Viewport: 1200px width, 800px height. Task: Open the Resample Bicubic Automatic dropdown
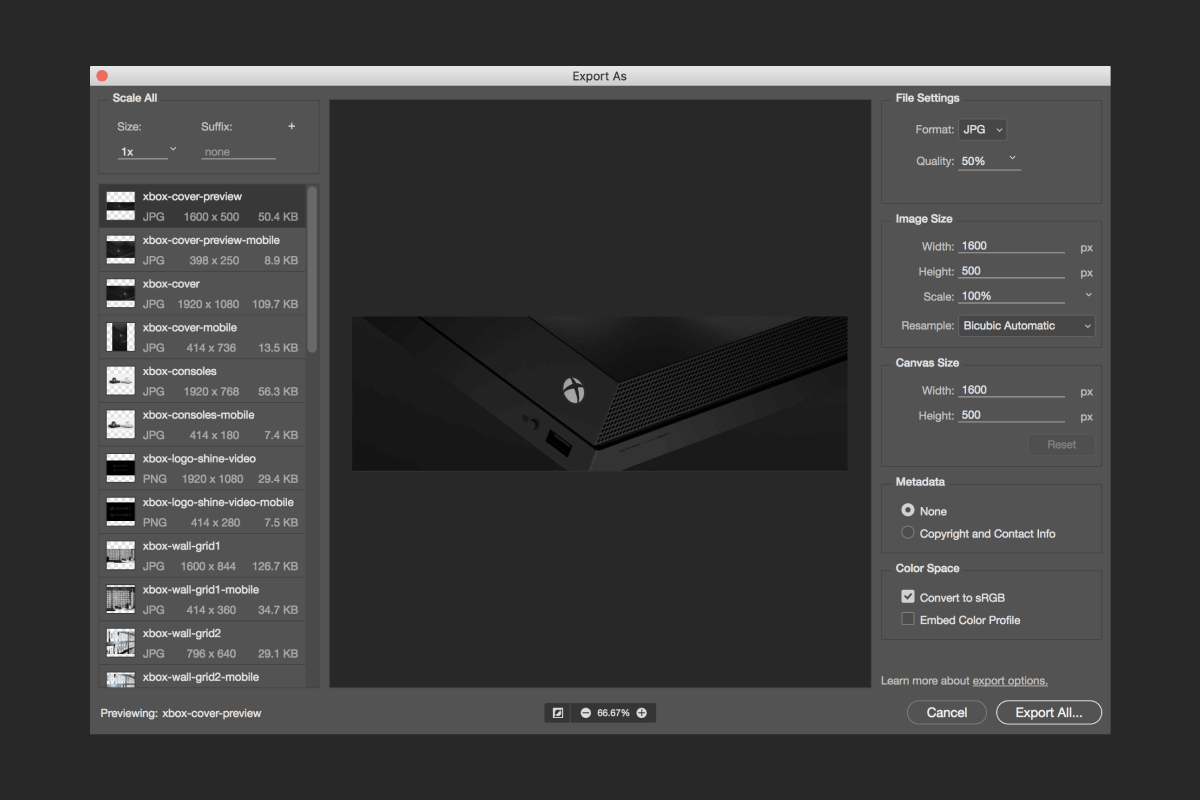point(1026,326)
